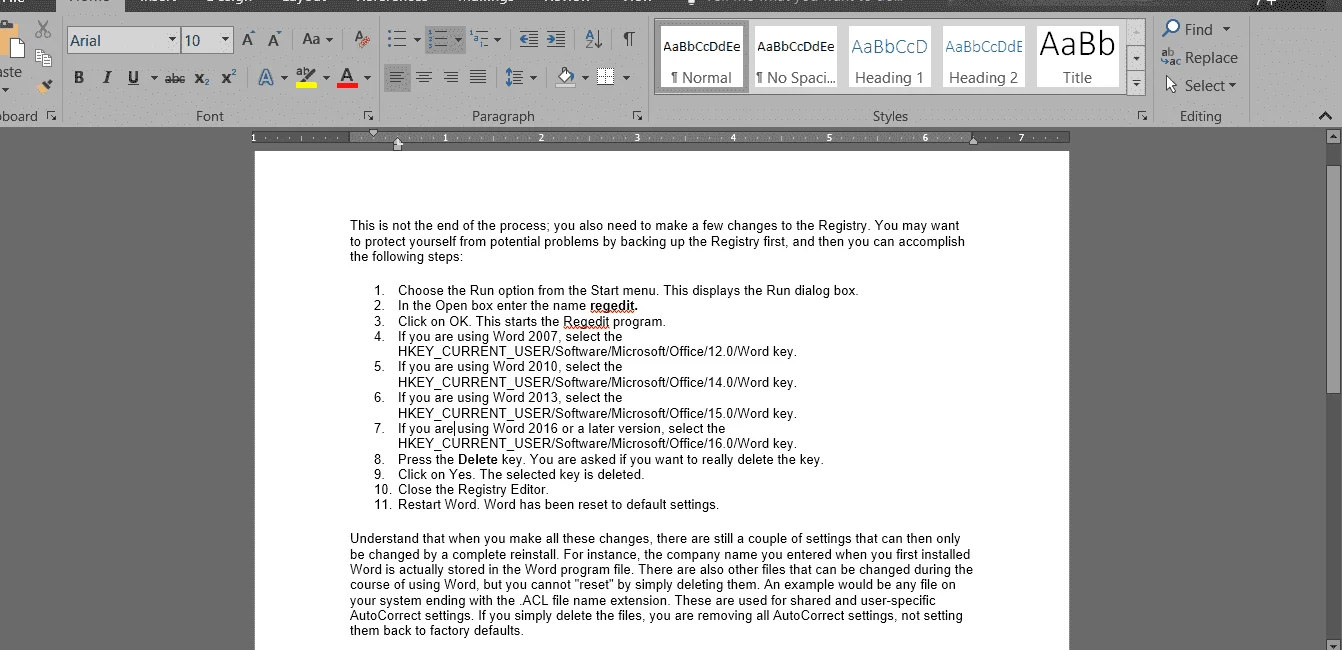Expand underline style dropdown arrow

coord(154,78)
